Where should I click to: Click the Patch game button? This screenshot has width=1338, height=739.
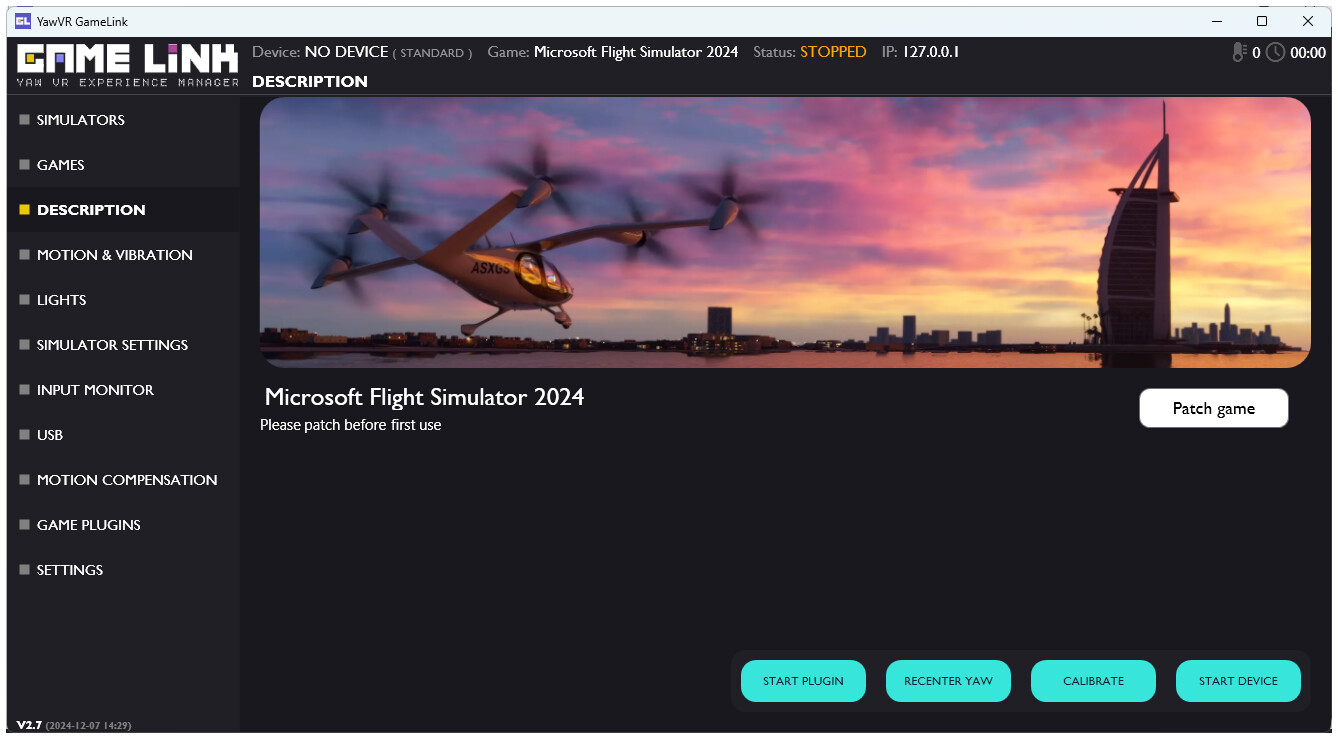coord(1213,408)
